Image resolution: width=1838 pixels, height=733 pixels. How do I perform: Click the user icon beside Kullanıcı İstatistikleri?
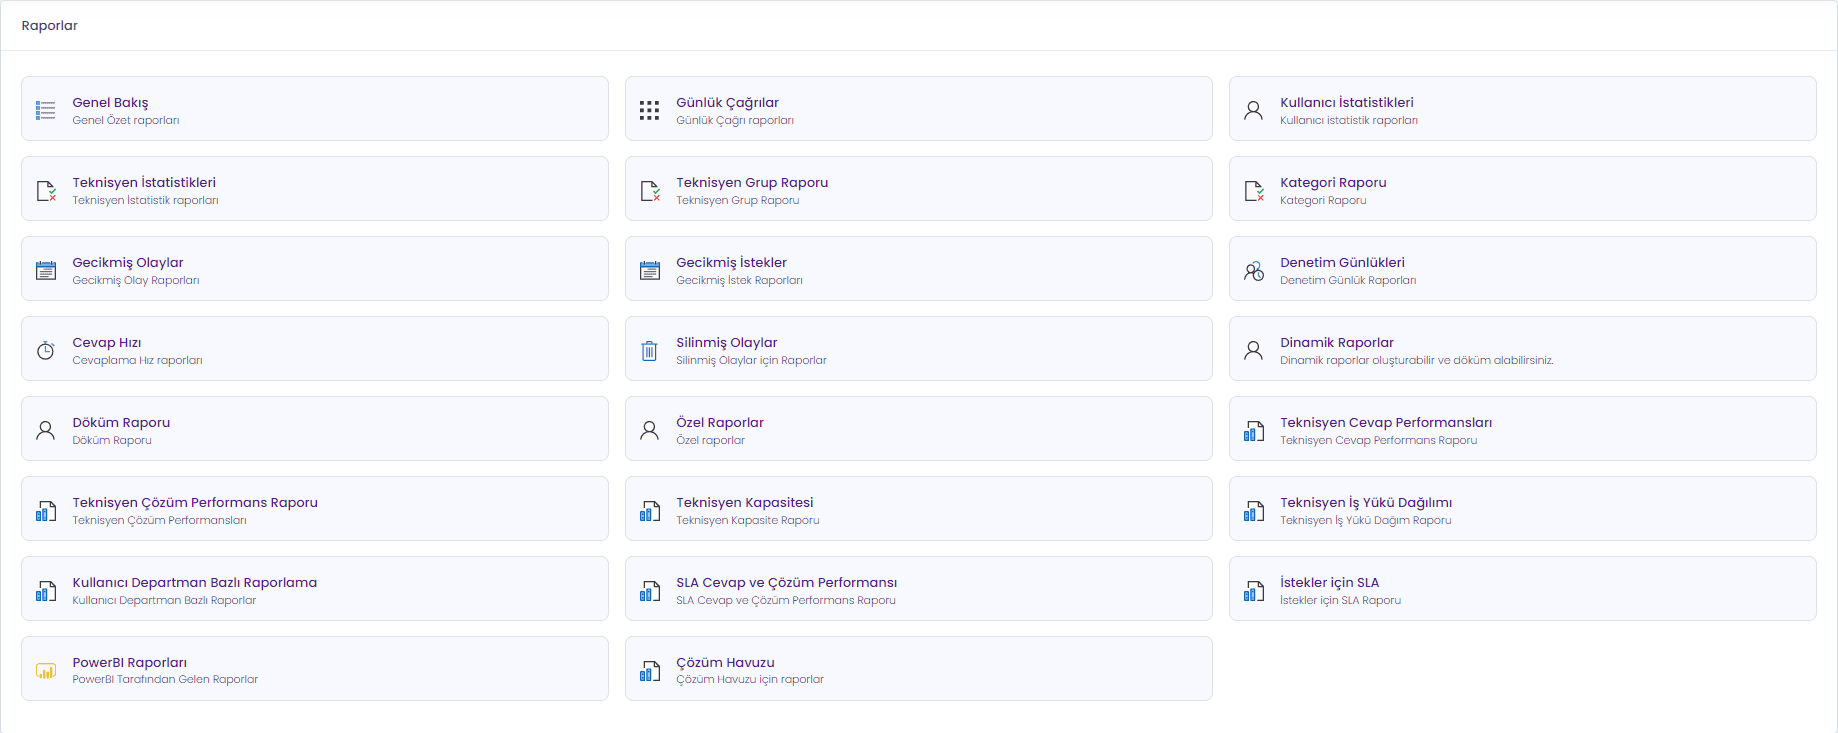pyautogui.click(x=1254, y=110)
